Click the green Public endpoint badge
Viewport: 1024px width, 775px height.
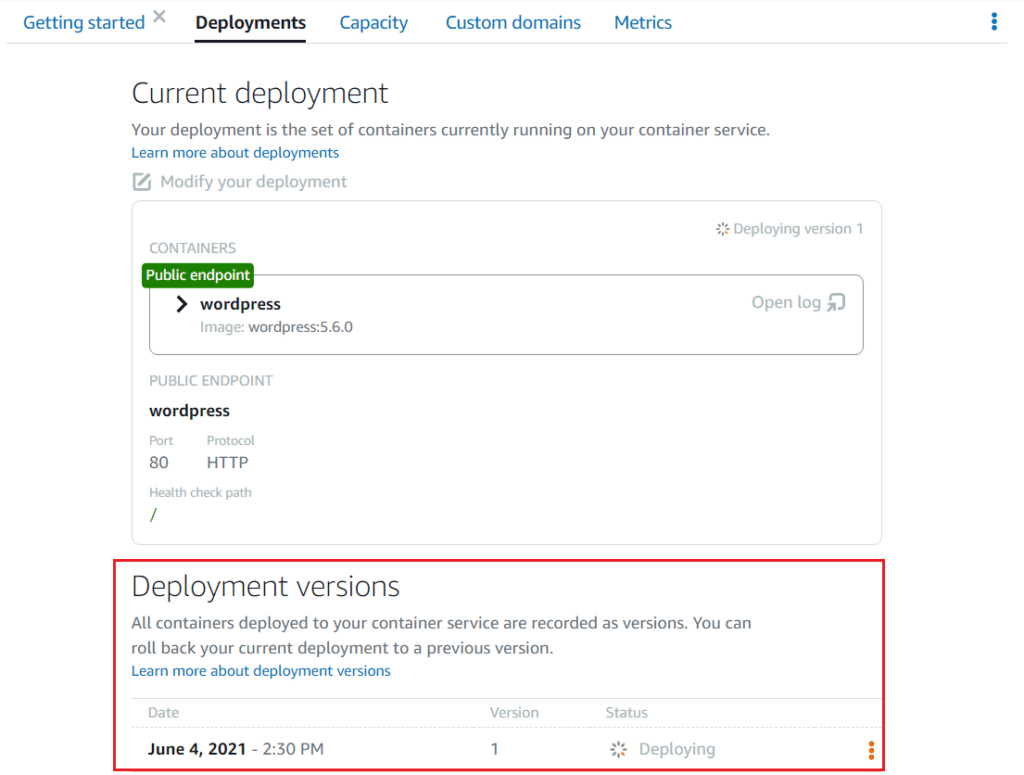click(x=197, y=275)
